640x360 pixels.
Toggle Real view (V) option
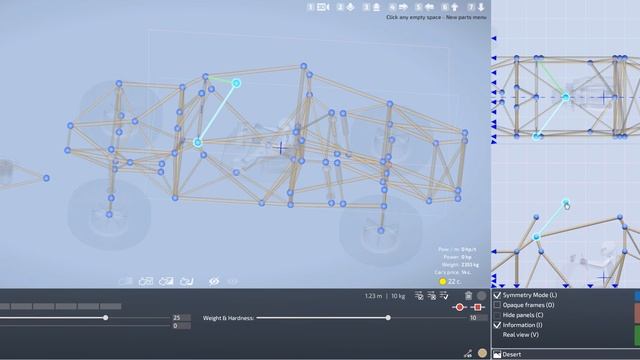[520, 335]
